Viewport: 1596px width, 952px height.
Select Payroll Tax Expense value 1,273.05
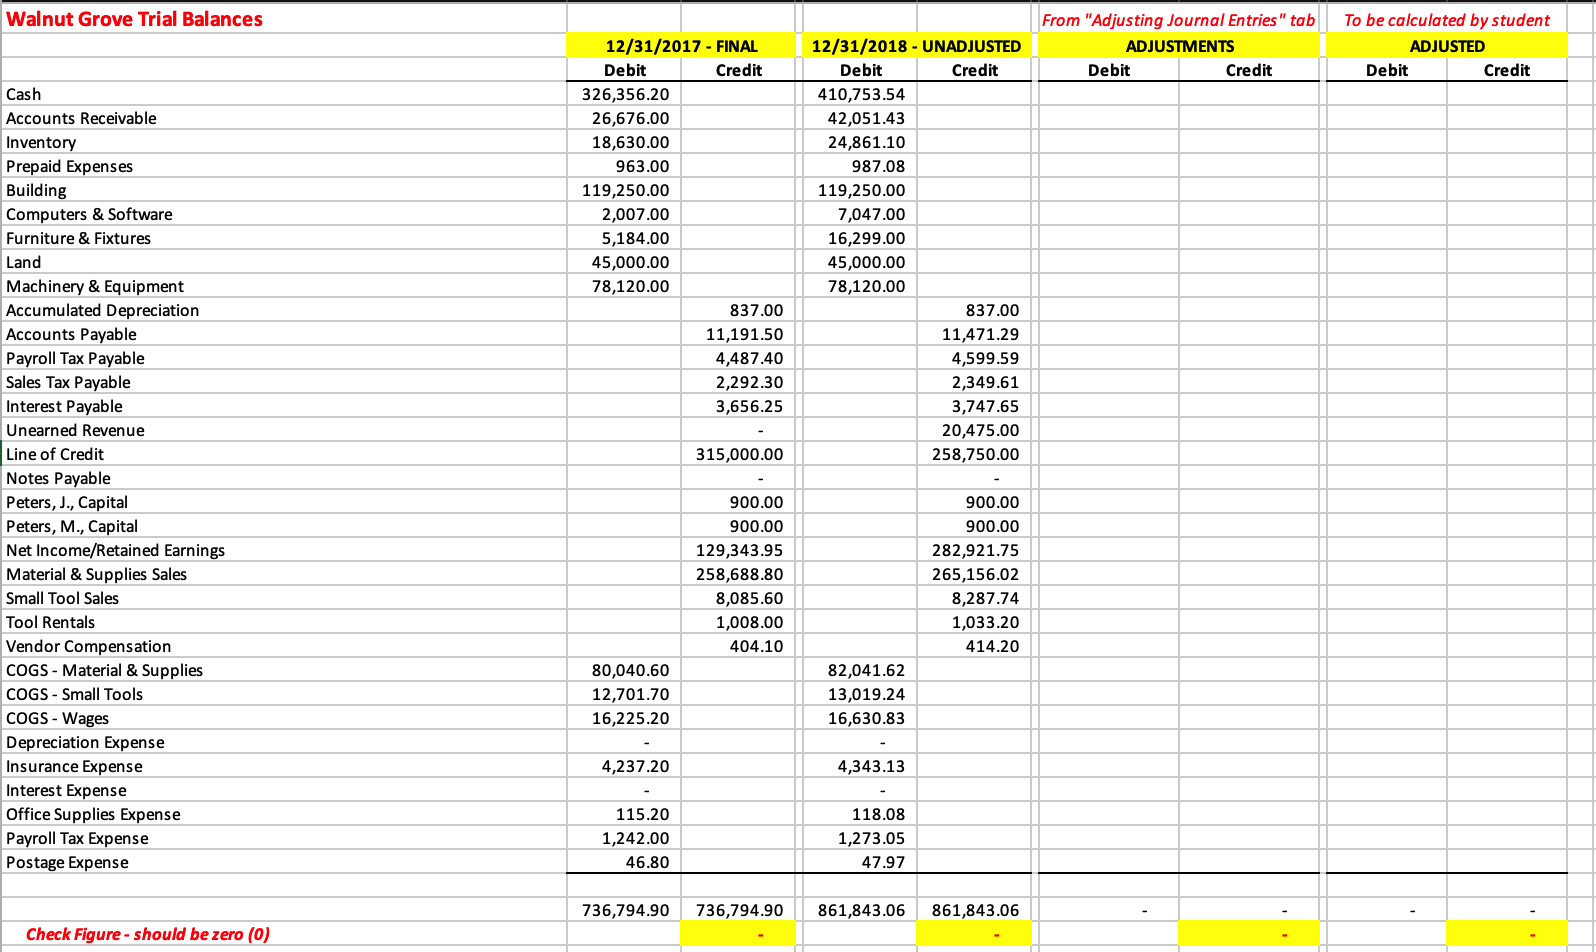point(860,838)
